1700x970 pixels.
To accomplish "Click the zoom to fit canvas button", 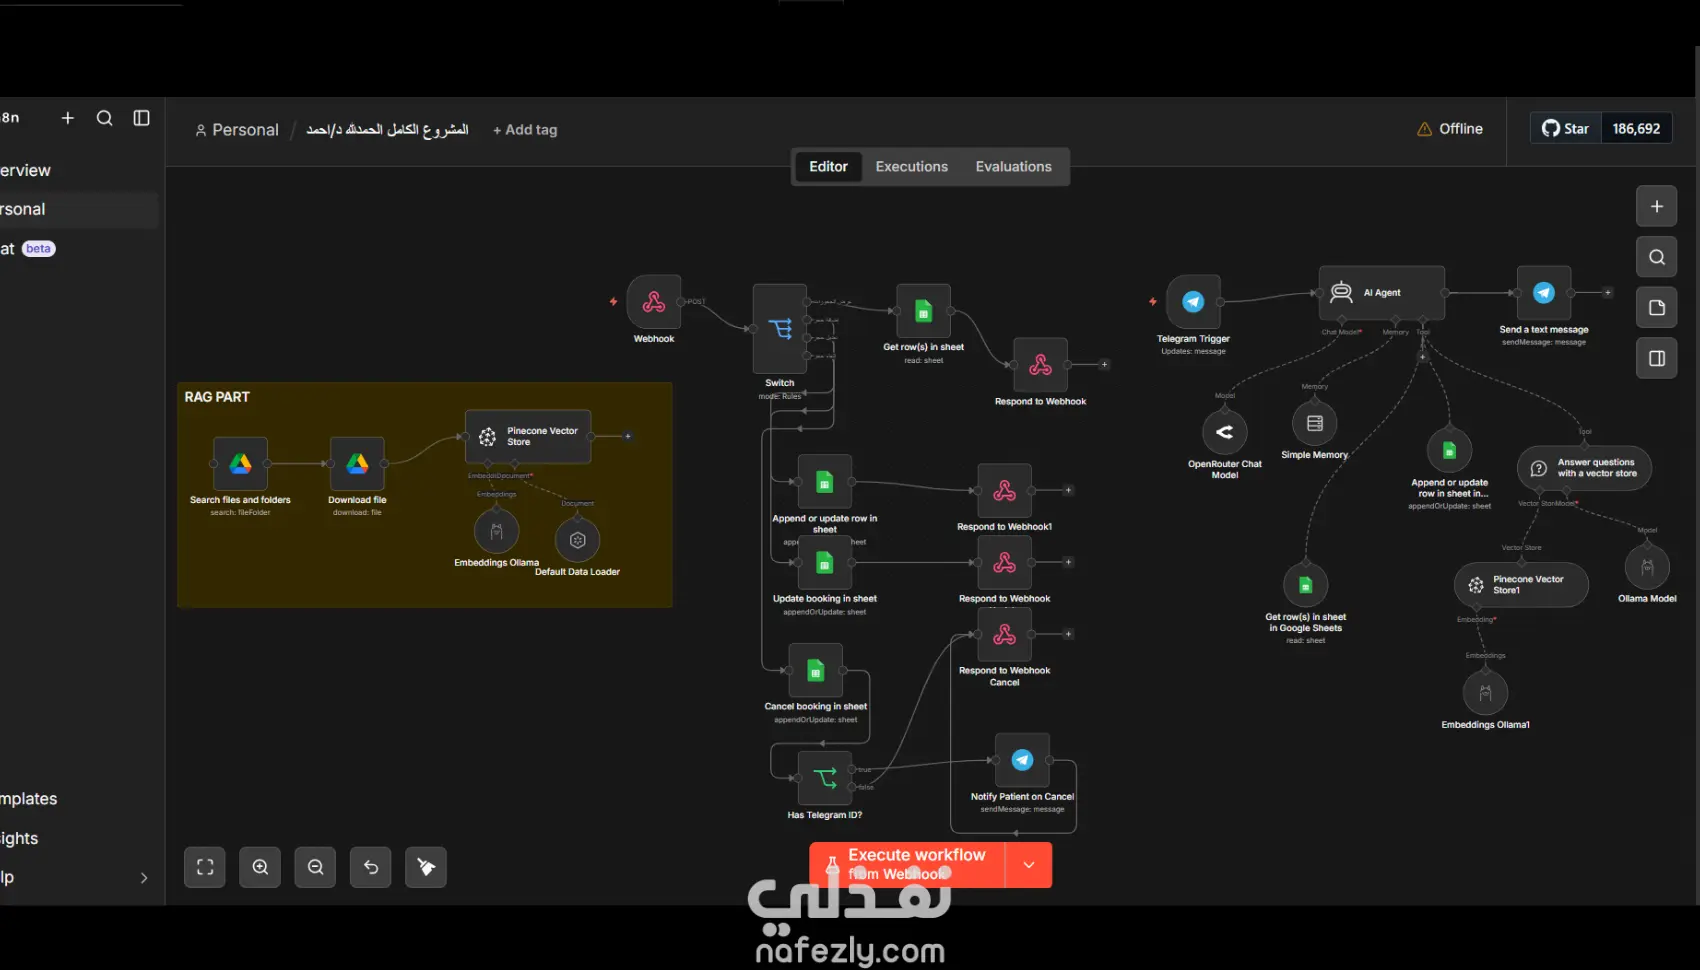I will [x=205, y=867].
